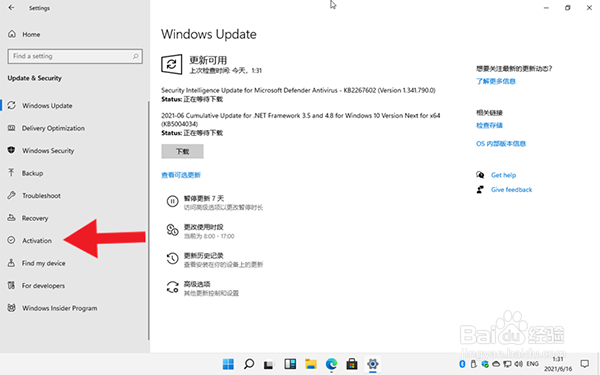The height and width of the screenshot is (375, 600).
Task: Click the For developers icon
Action: coord(11,285)
